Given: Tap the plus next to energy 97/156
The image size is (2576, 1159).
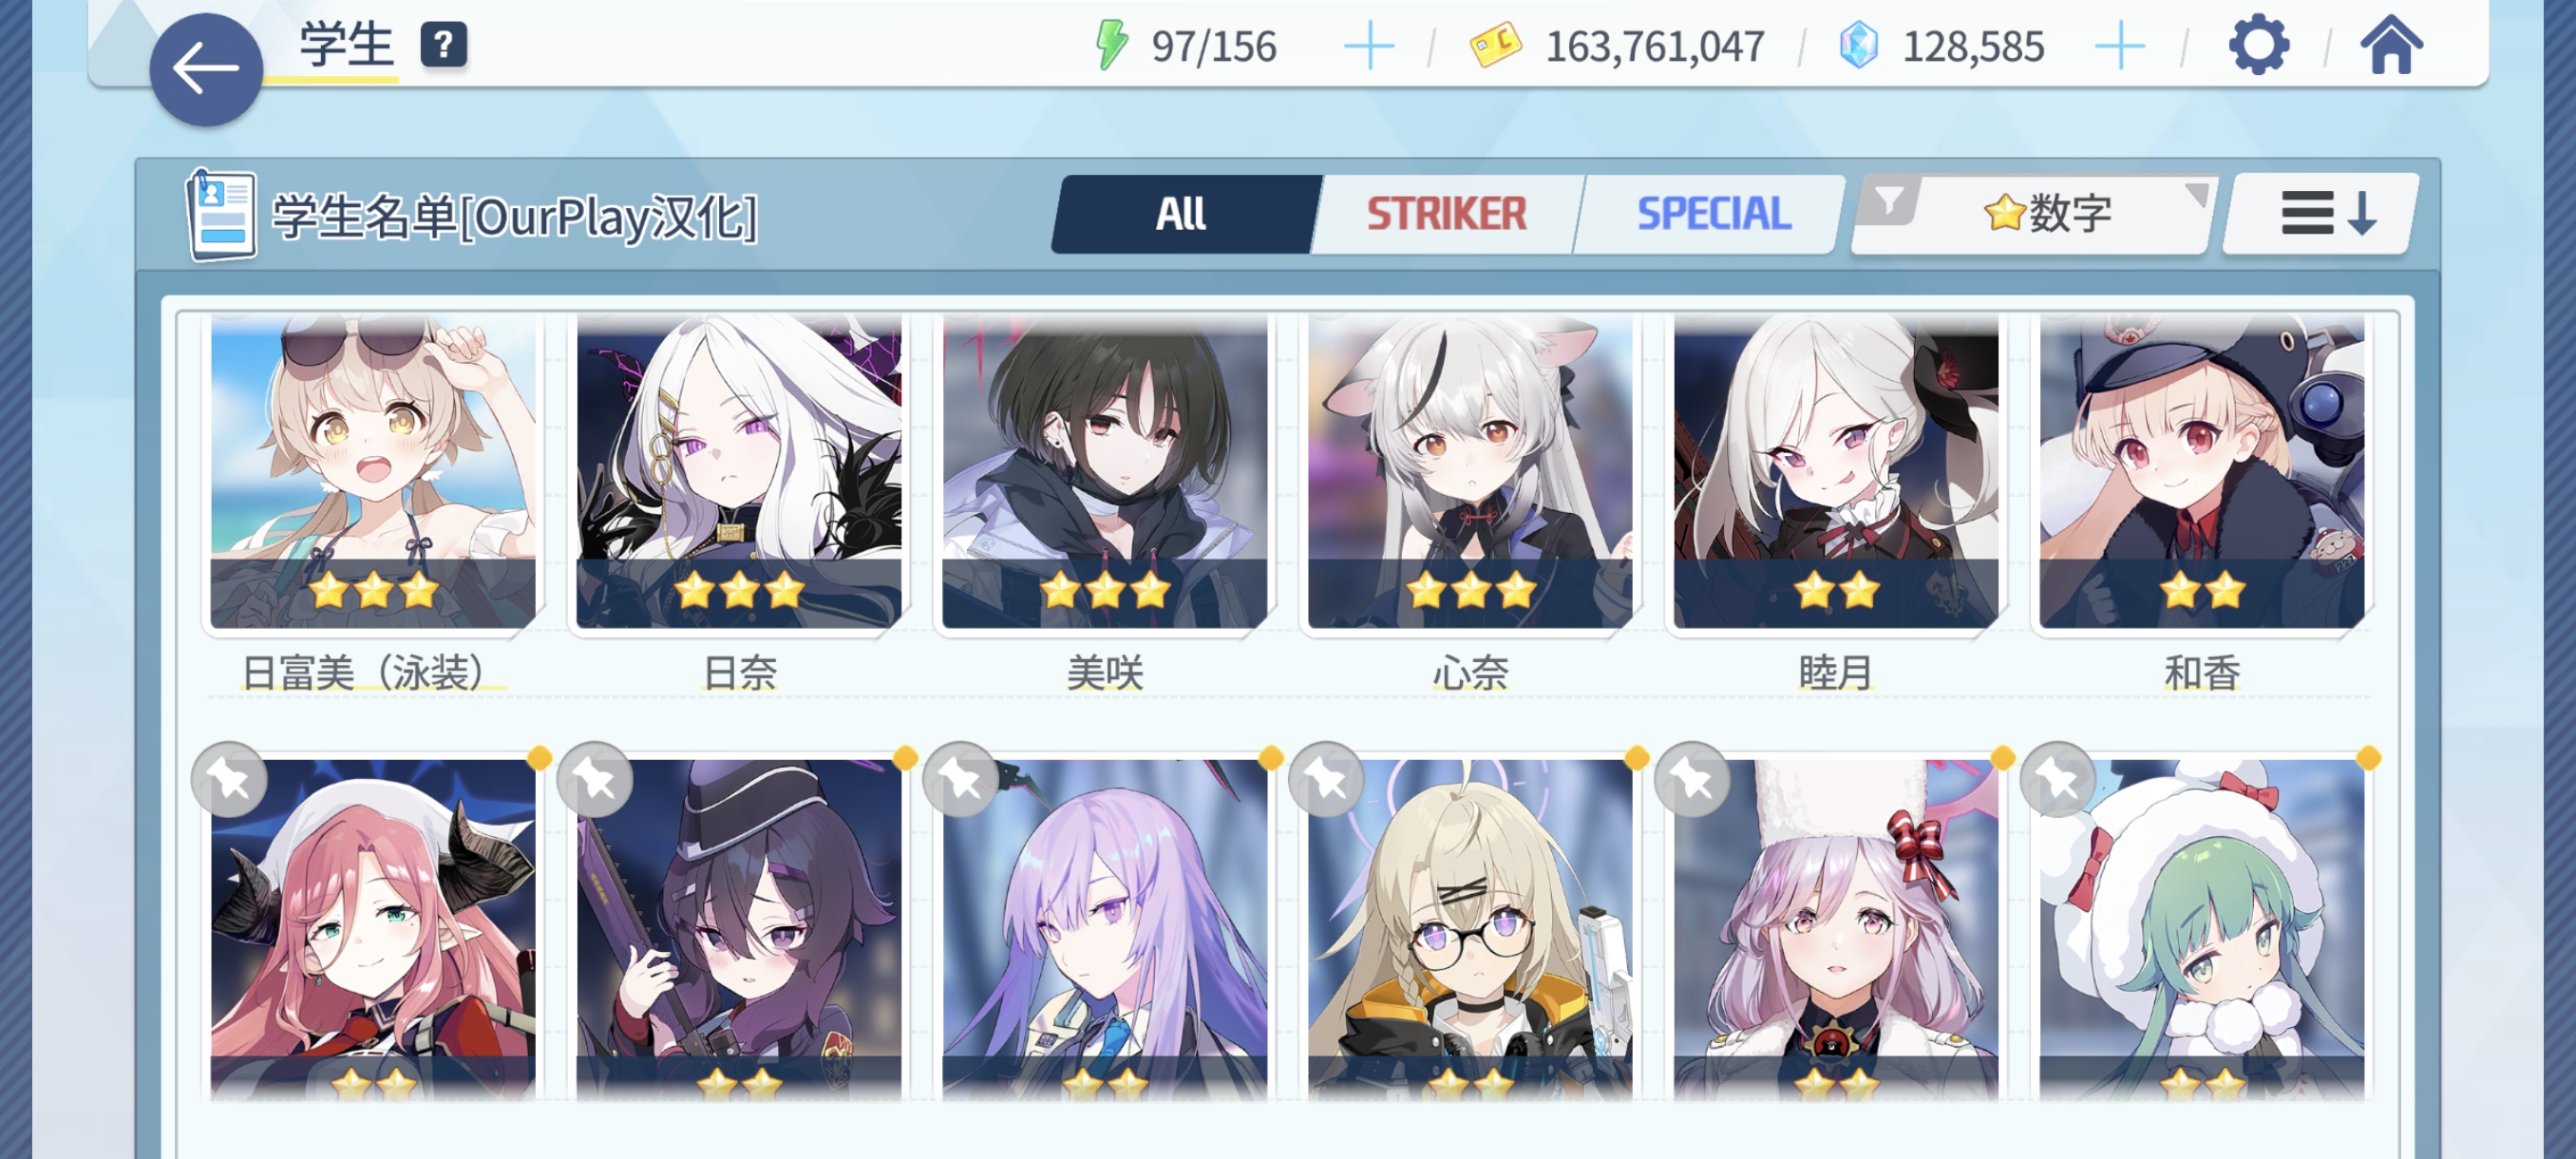Looking at the screenshot, I should [x=1368, y=47].
